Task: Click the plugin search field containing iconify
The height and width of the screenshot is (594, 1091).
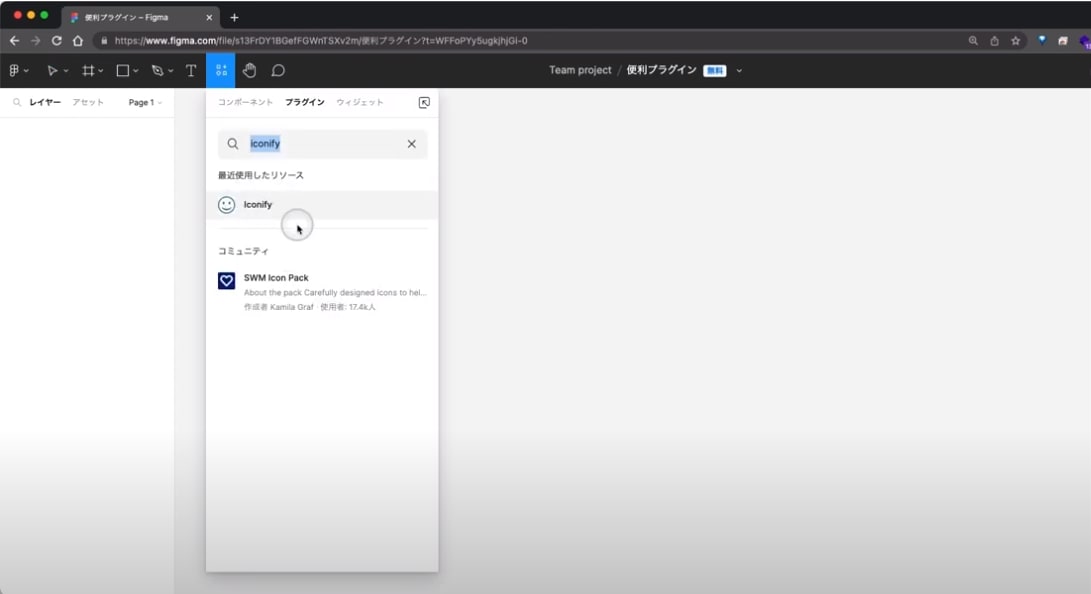Action: (x=322, y=144)
